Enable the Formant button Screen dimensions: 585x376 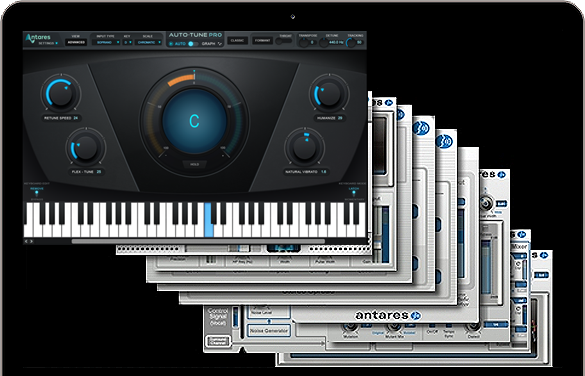tap(262, 41)
